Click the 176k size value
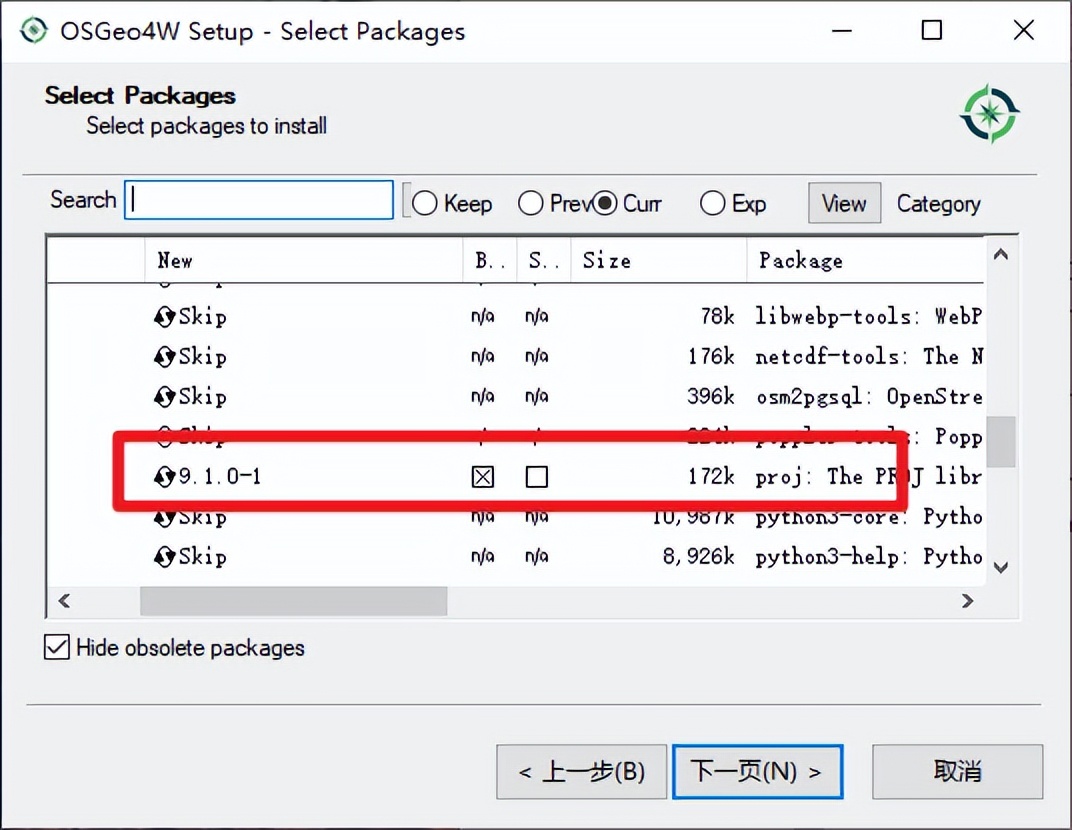Screen dimensions: 1072x830 (x=711, y=356)
